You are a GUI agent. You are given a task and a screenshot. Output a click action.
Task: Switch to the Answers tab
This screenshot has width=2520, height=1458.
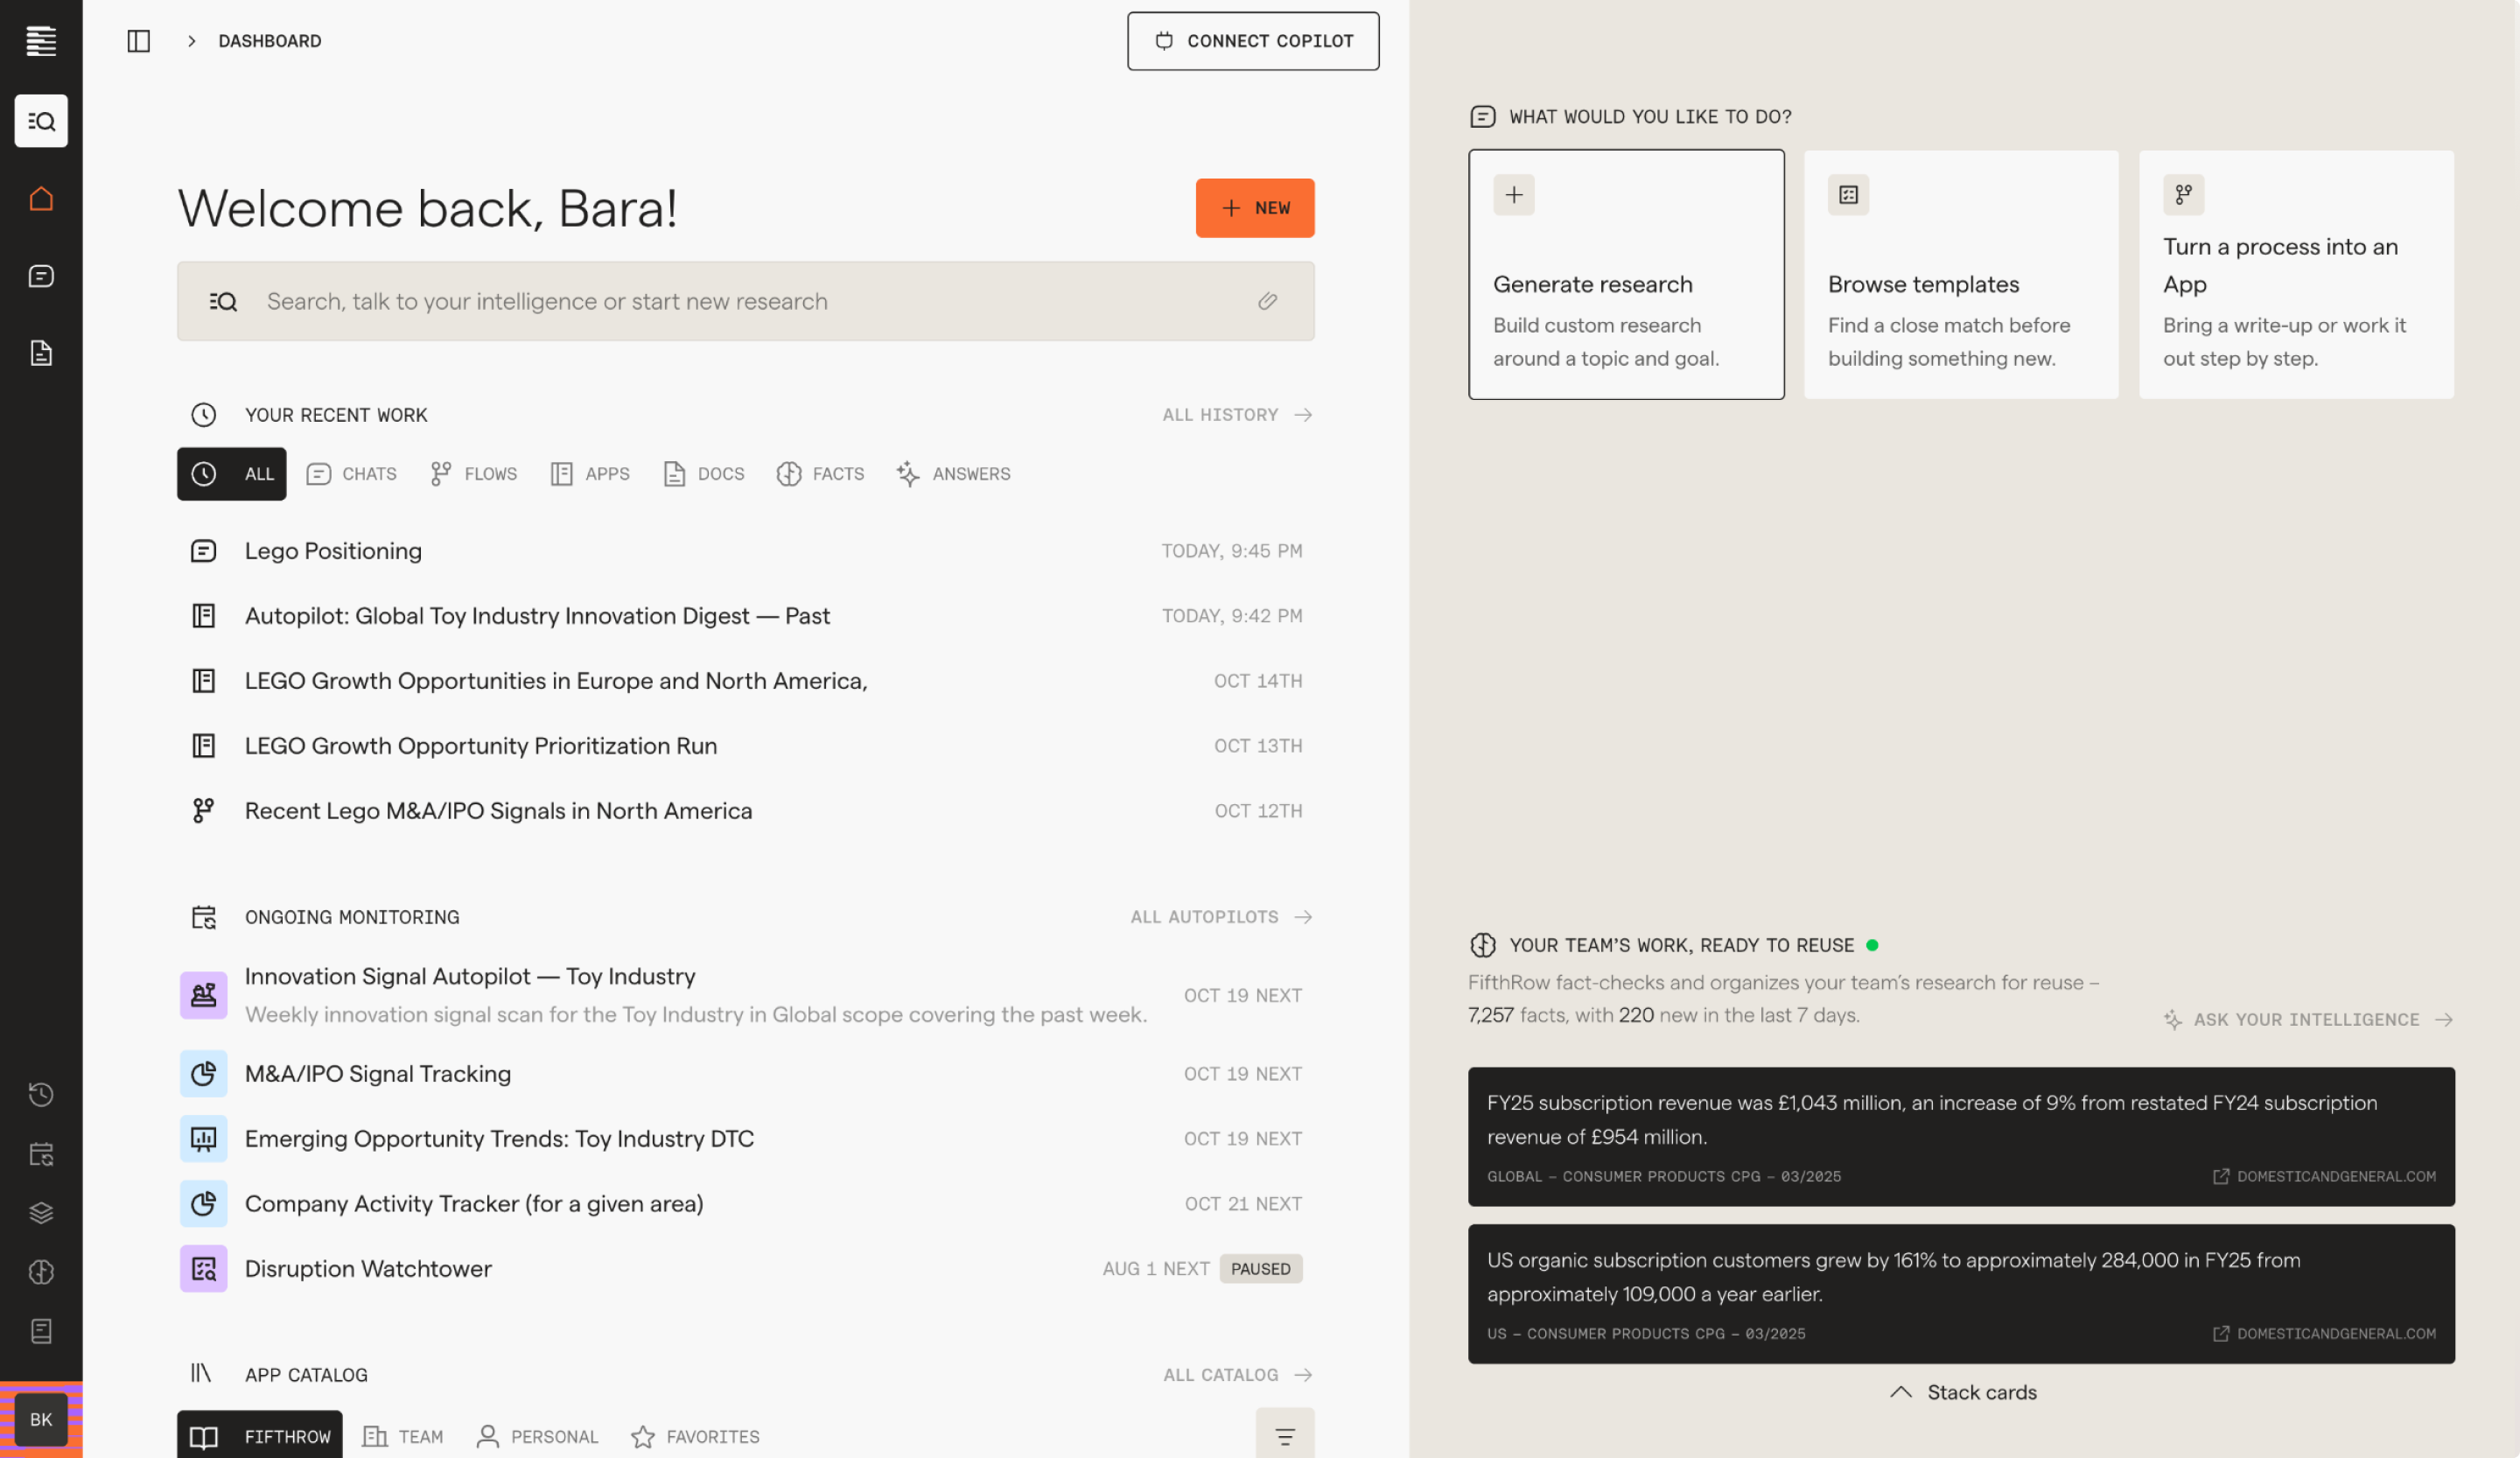tap(954, 474)
